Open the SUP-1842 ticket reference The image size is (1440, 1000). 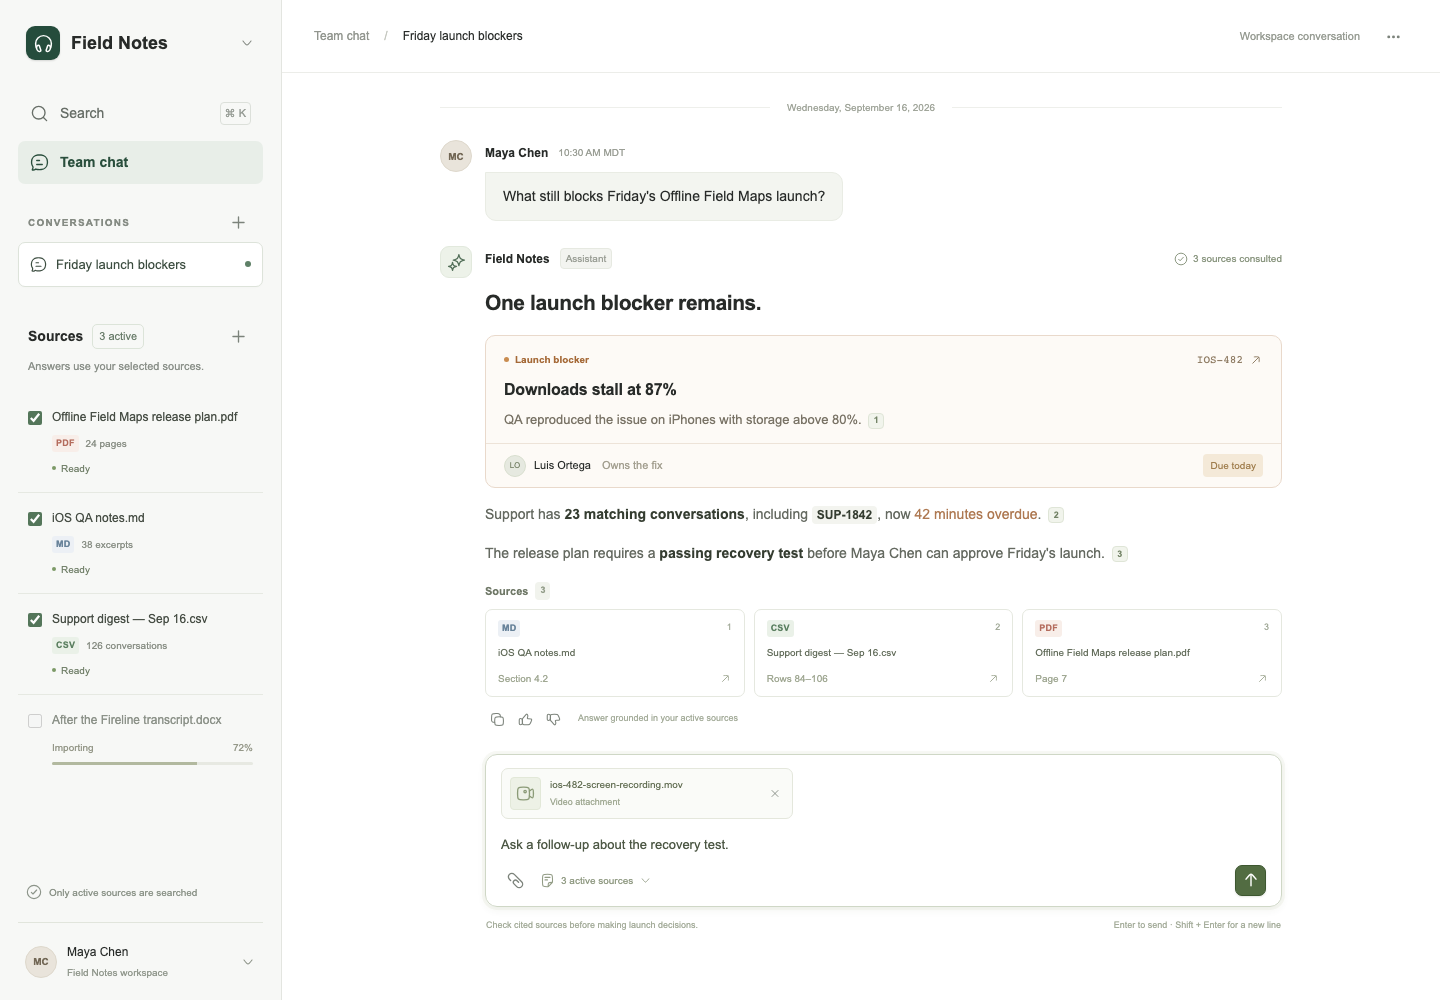844,515
